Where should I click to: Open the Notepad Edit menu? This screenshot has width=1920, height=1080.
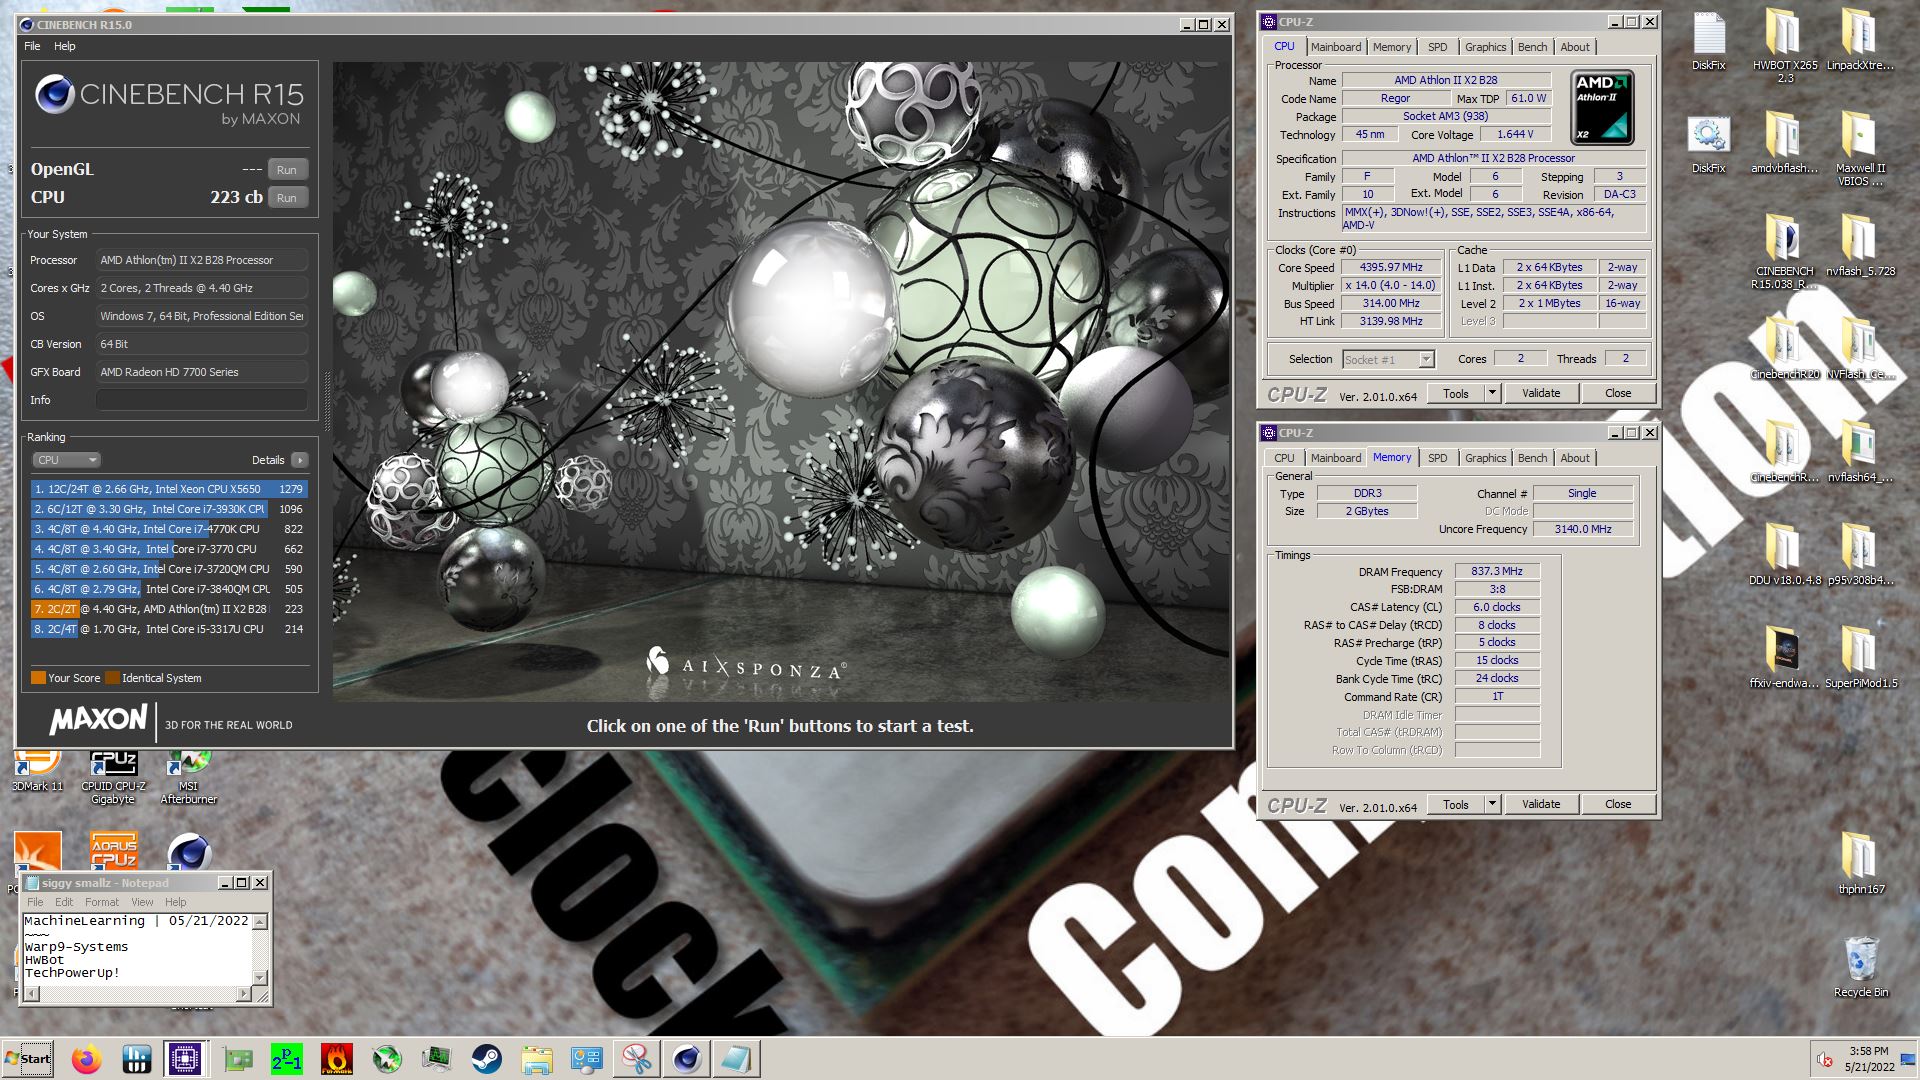click(64, 902)
